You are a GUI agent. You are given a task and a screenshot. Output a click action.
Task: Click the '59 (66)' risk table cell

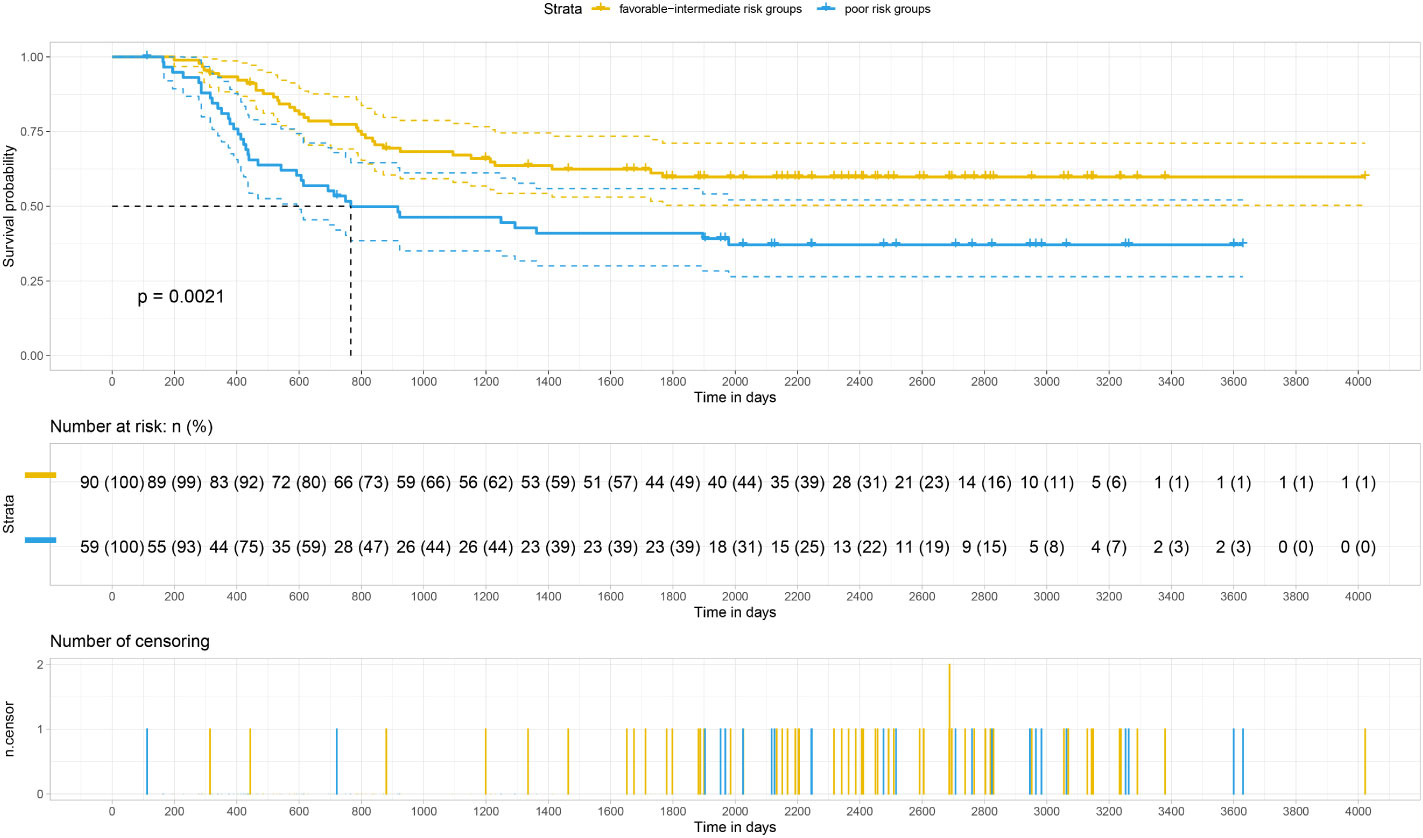tap(423, 483)
